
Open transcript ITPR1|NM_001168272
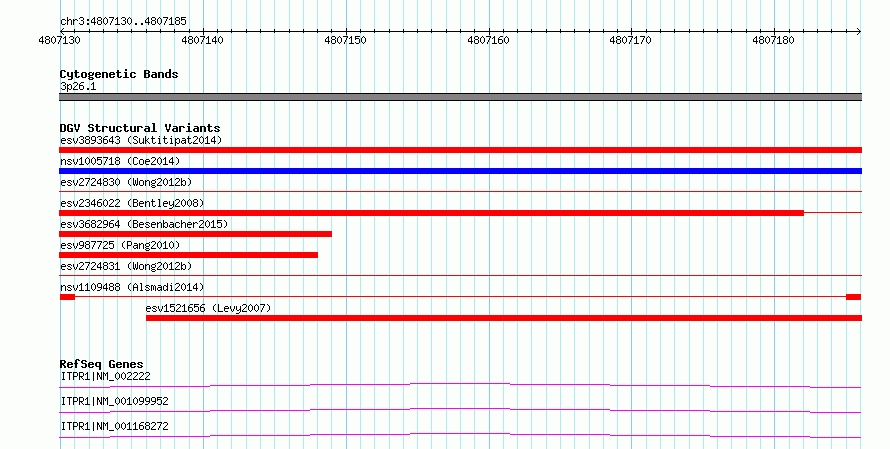(114, 426)
